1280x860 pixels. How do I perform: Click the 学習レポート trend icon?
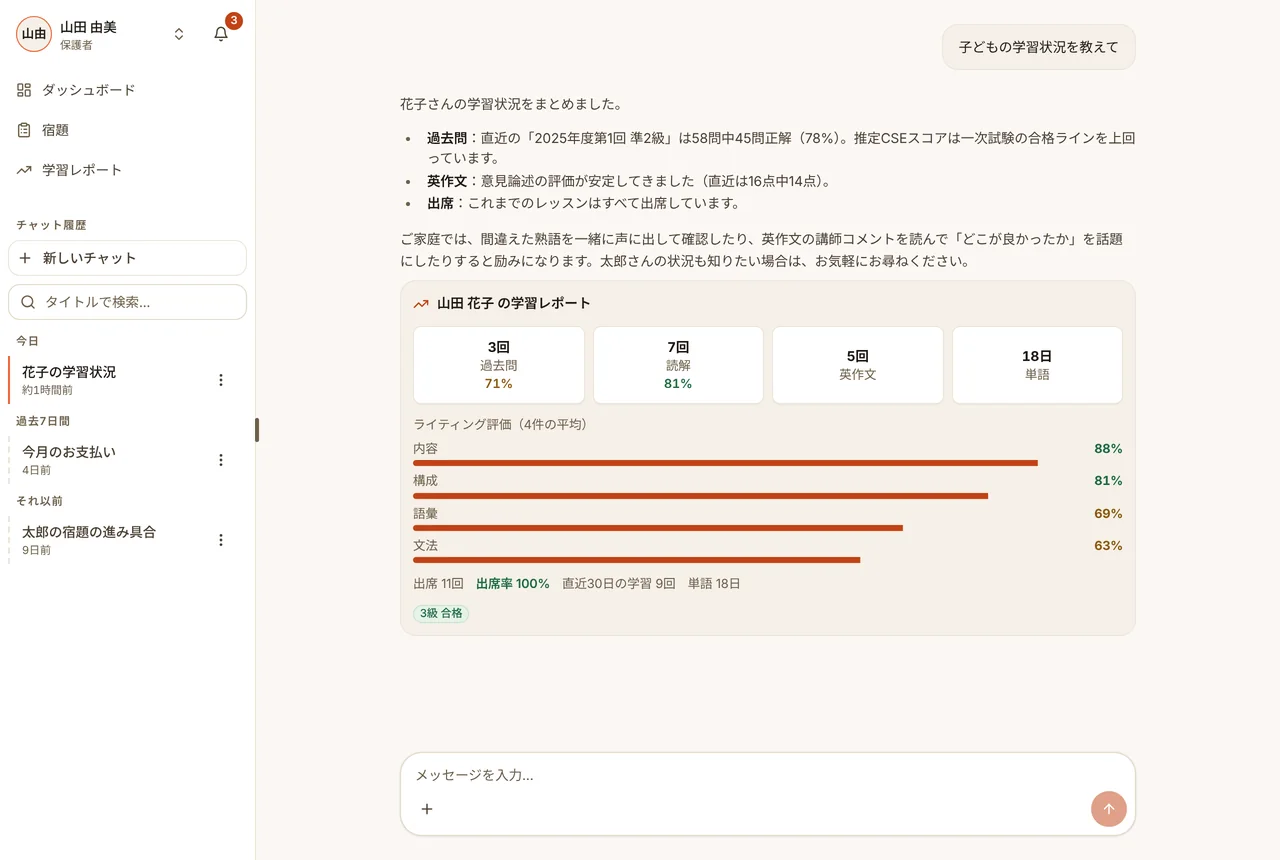24,170
